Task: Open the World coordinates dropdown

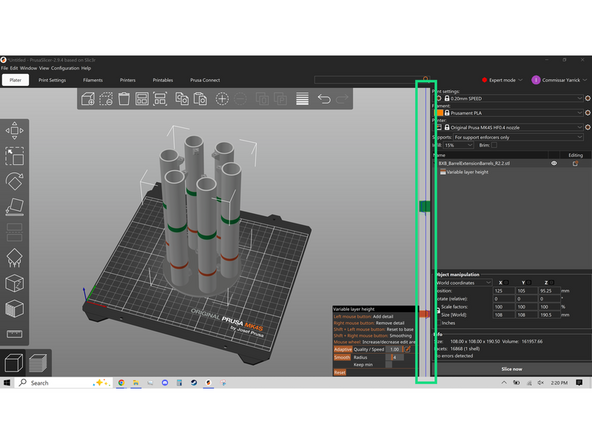Action: [x=464, y=283]
